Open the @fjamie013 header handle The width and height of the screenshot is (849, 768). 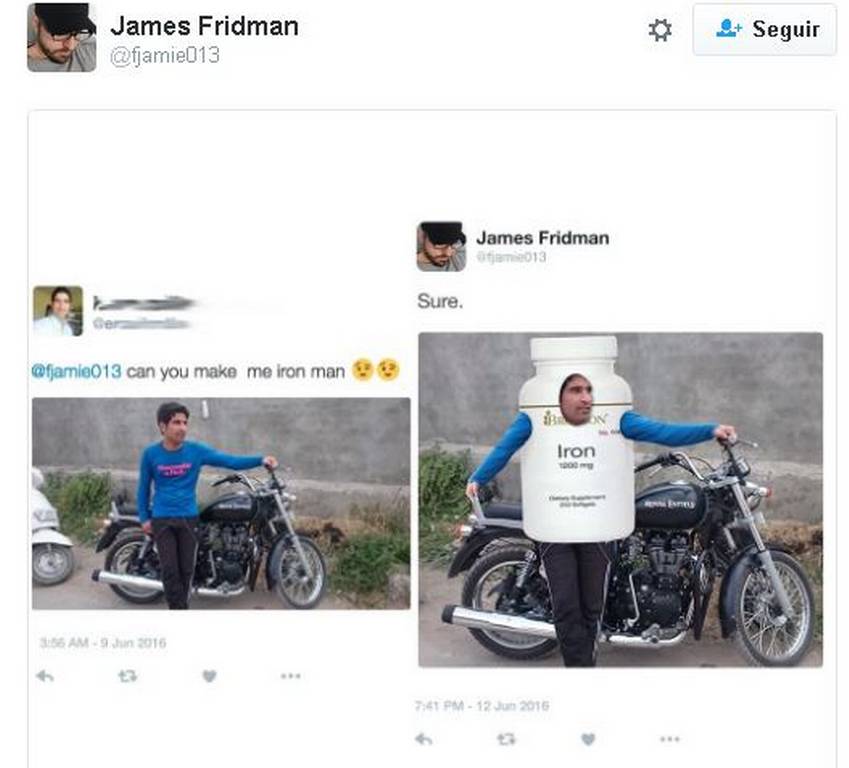[165, 55]
